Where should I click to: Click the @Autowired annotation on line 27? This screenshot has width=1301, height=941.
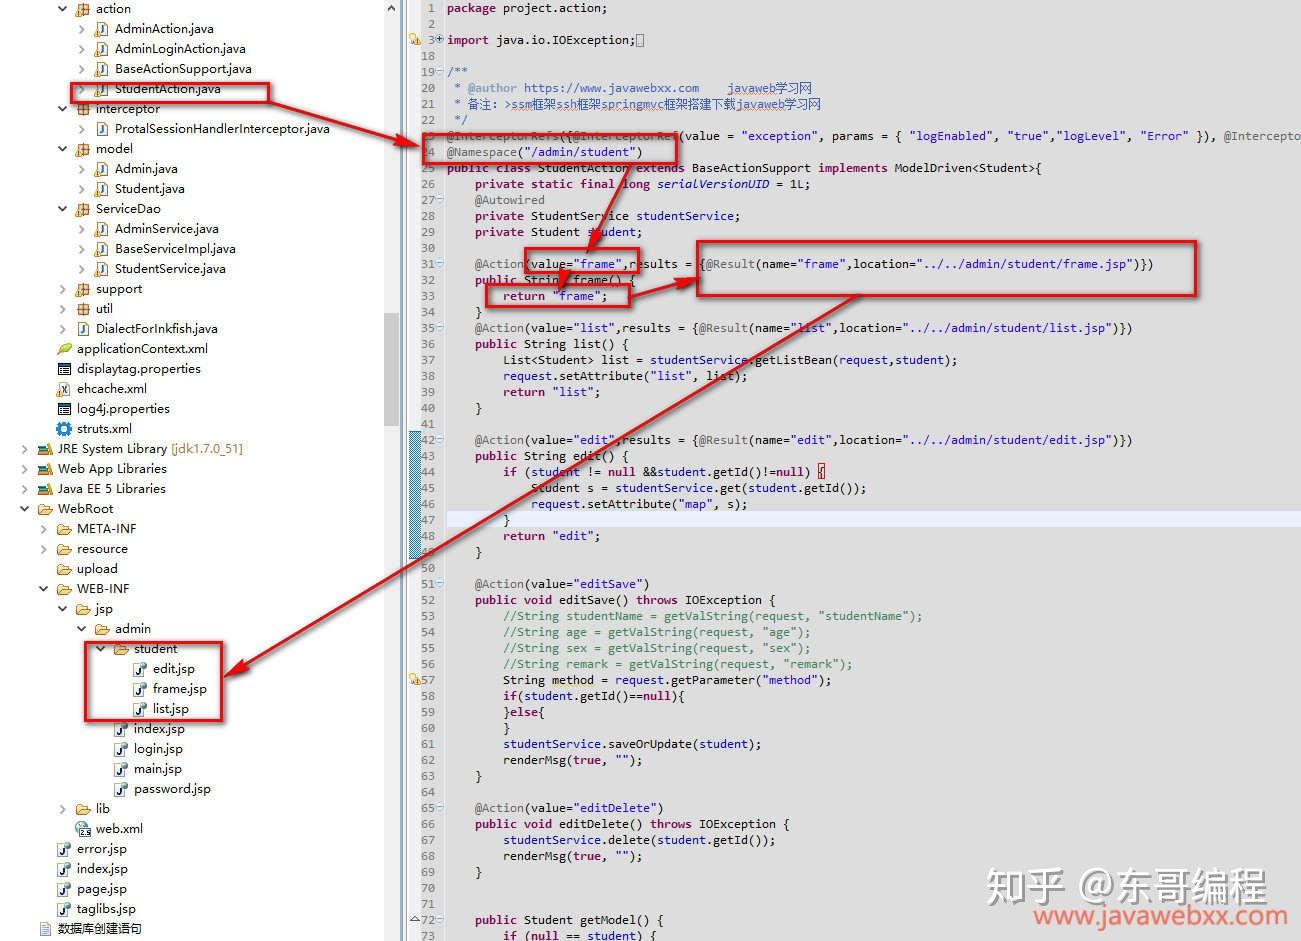[510, 200]
